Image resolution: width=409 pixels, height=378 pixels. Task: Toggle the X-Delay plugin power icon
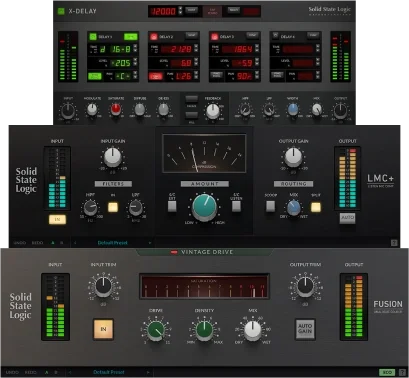tap(61, 11)
